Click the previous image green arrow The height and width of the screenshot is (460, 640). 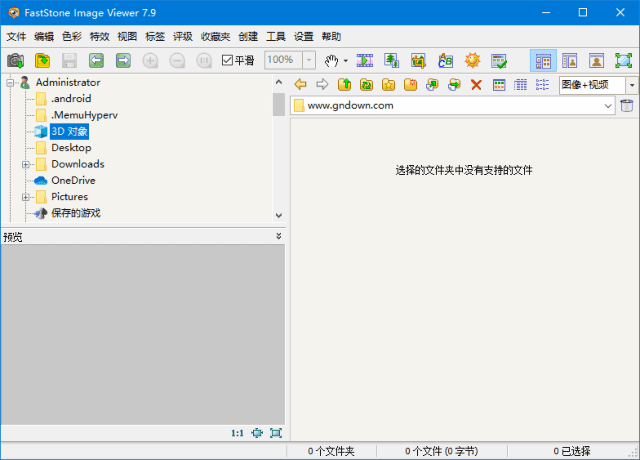click(x=97, y=60)
